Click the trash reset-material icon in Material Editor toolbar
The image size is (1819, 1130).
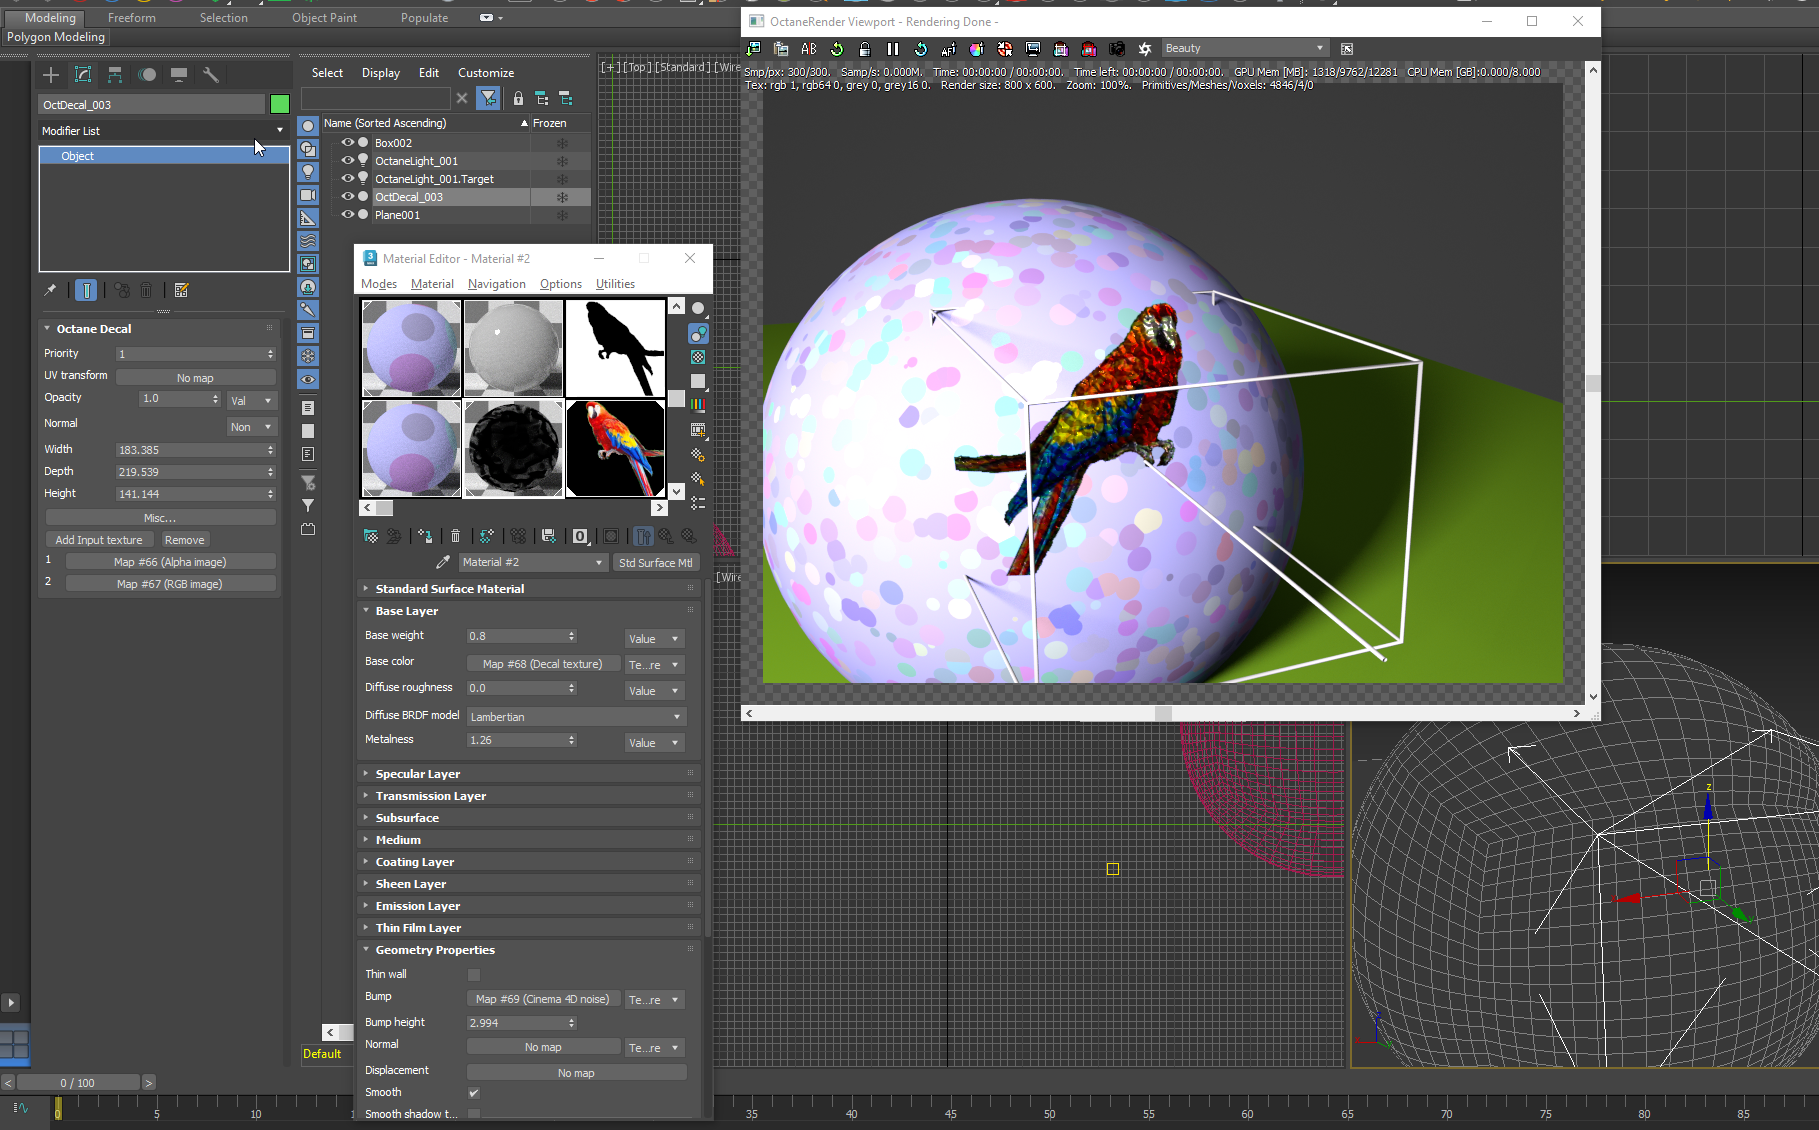tap(455, 537)
